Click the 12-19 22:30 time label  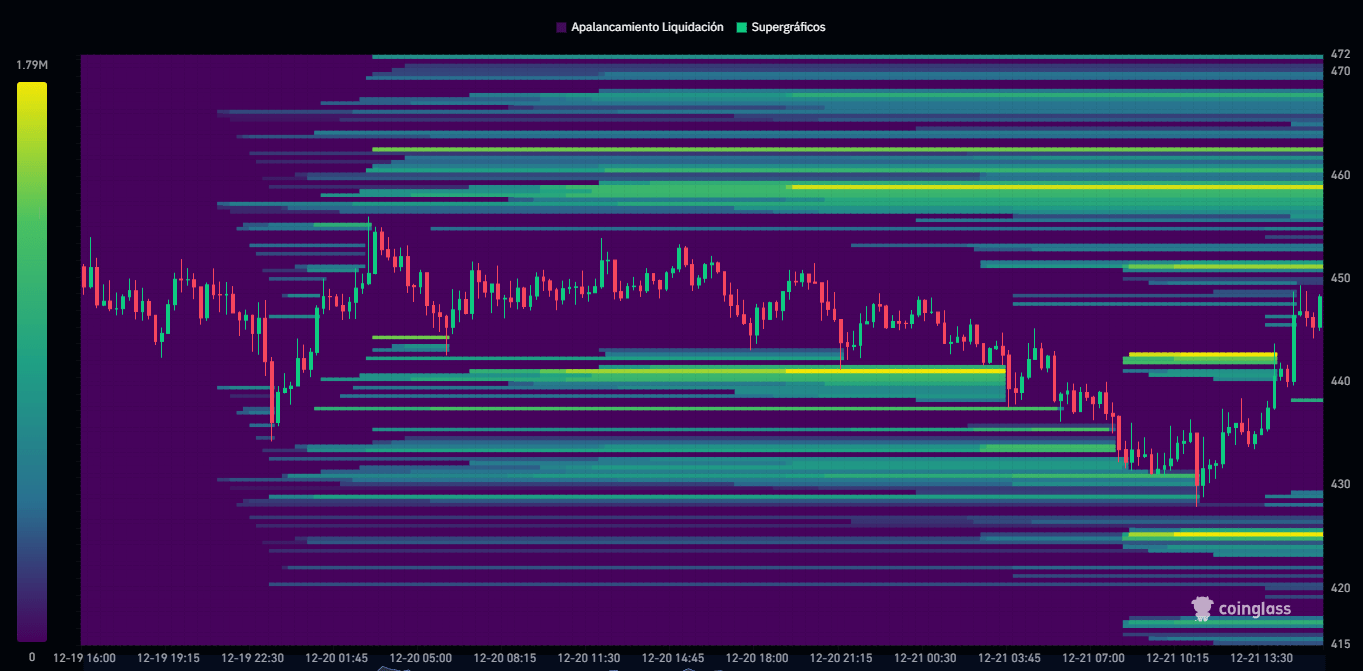[x=252, y=658]
